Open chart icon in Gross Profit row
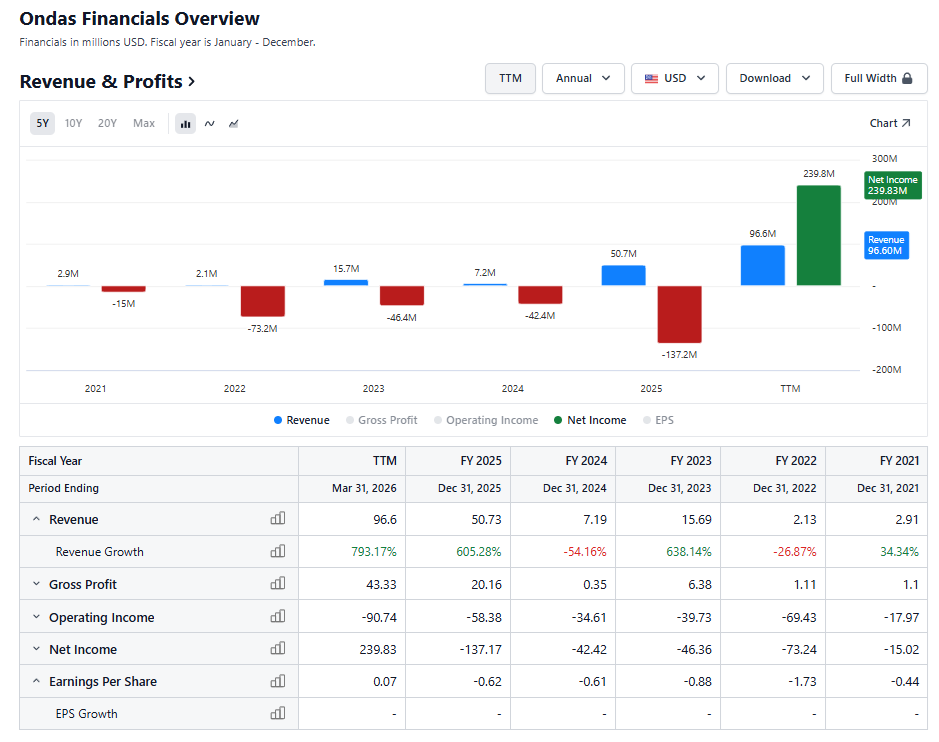 click(277, 583)
